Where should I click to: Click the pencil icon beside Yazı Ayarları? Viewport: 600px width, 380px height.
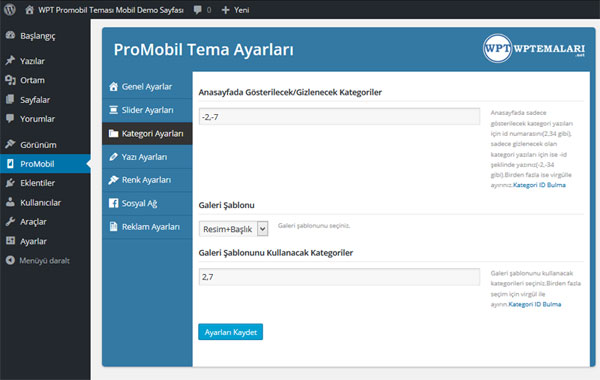113,157
